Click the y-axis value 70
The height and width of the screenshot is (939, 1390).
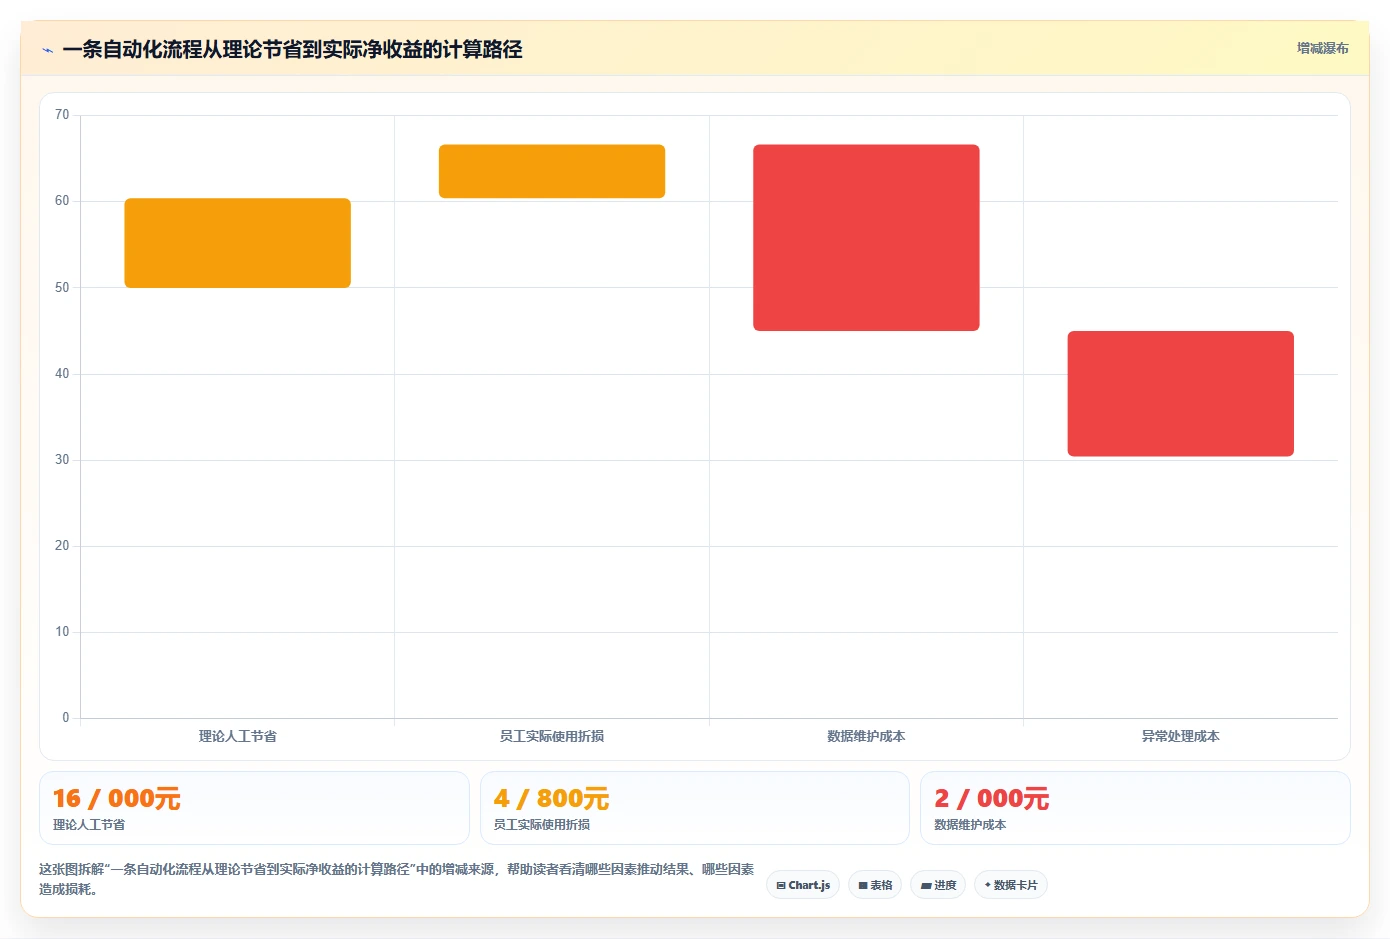(62, 115)
